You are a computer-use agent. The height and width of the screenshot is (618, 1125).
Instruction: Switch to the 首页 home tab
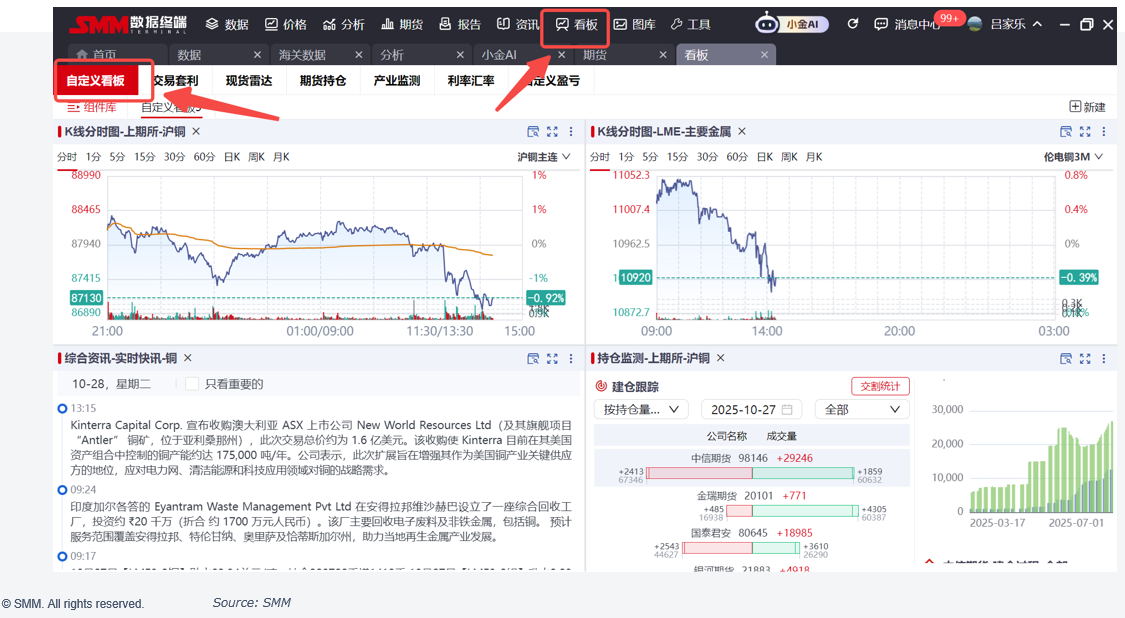(96, 55)
